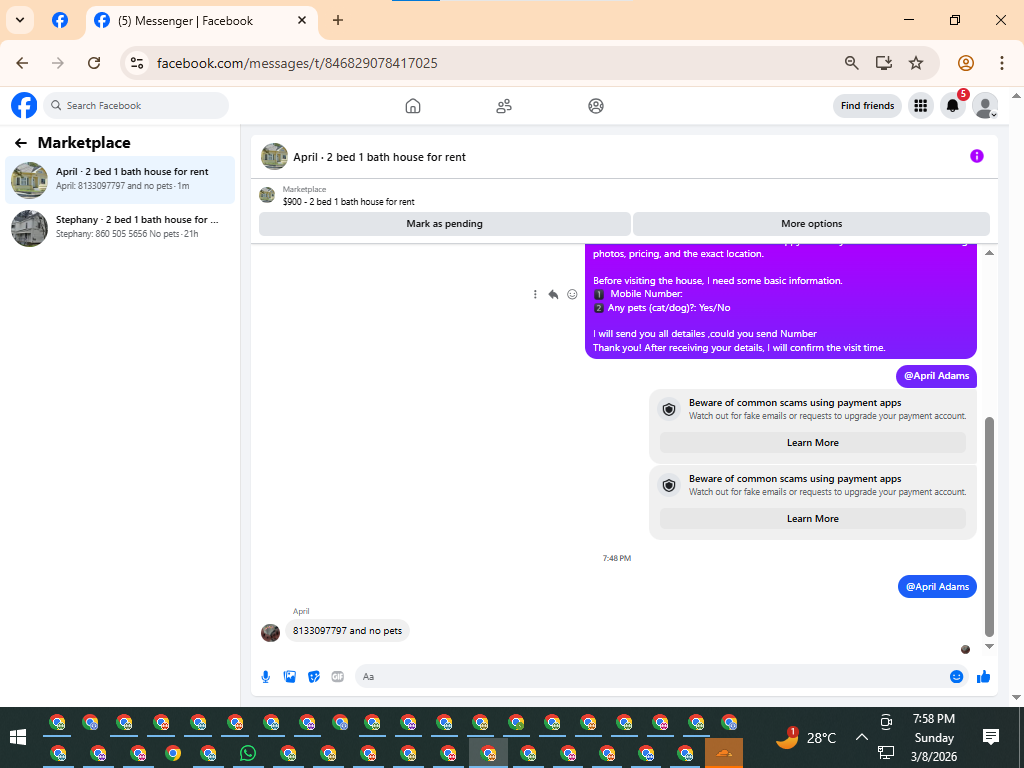This screenshot has height=768, width=1024.
Task: Open Windows notification center icon
Action: (x=991, y=737)
